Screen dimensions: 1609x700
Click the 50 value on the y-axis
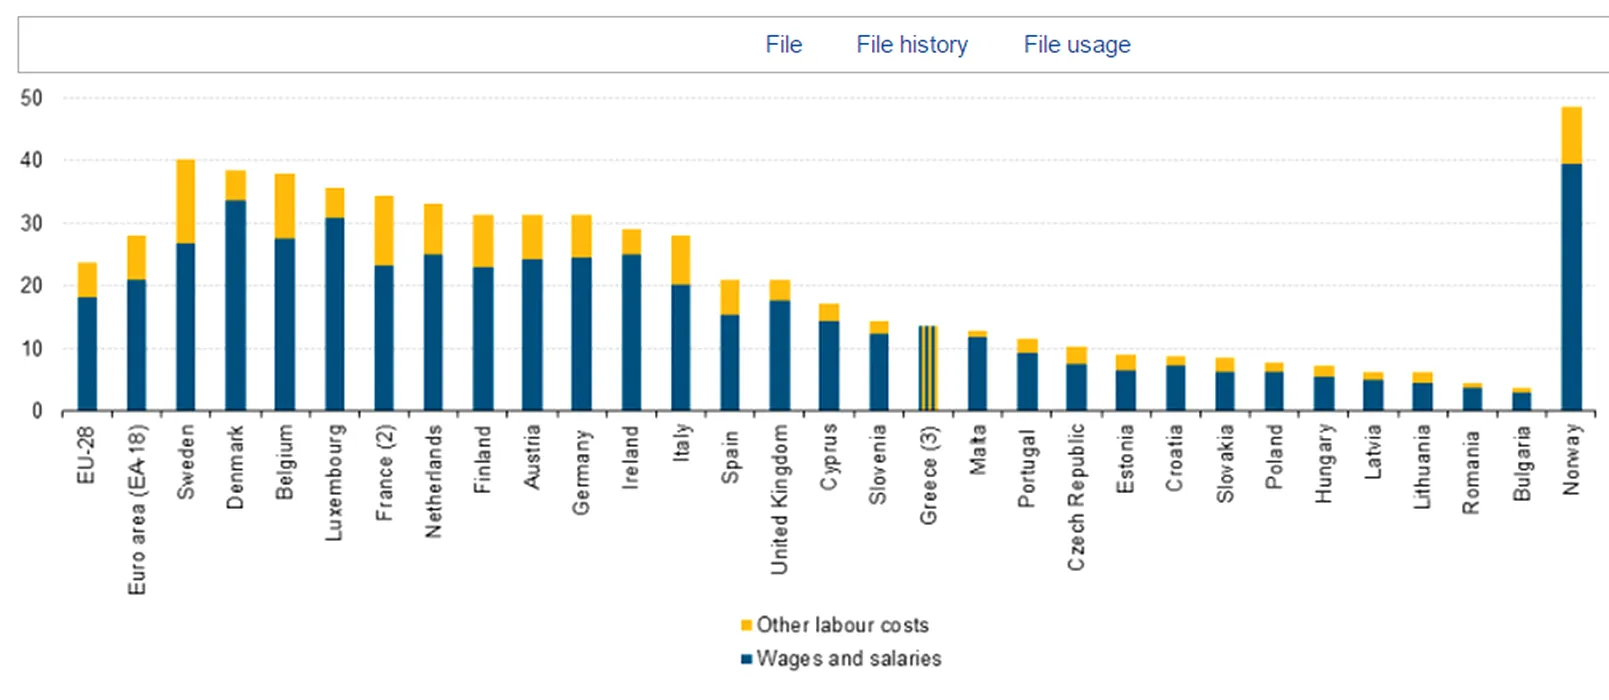(x=31, y=98)
